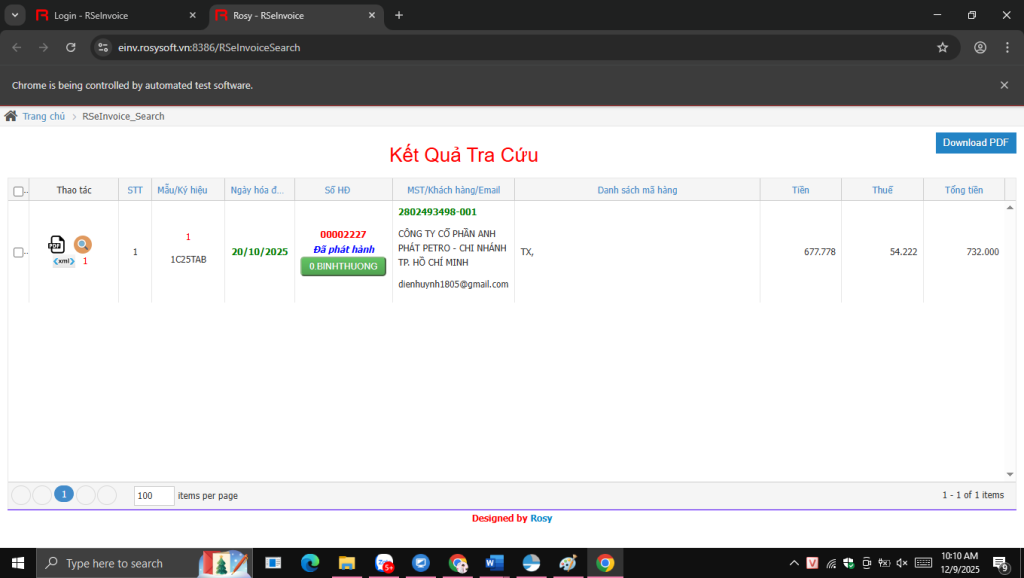The height and width of the screenshot is (578, 1024).
Task: Open the orange magnifier view icon
Action: pyautogui.click(x=83, y=244)
